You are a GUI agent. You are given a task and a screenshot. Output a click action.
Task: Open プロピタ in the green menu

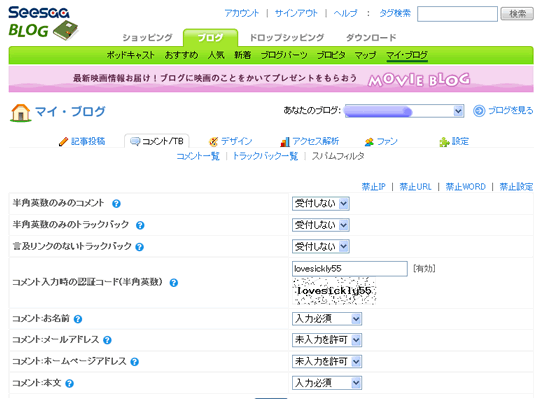(x=331, y=55)
